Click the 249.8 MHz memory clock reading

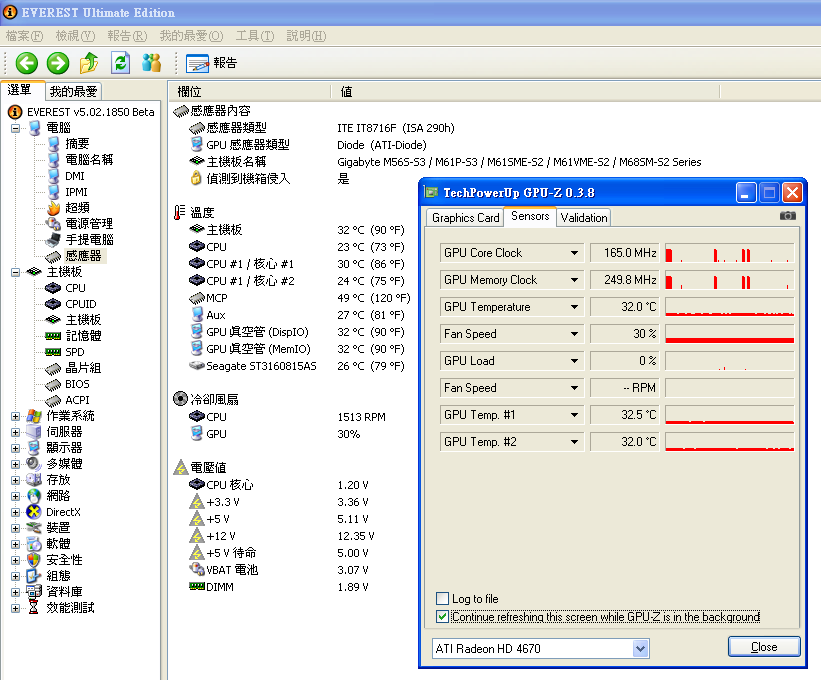click(625, 280)
